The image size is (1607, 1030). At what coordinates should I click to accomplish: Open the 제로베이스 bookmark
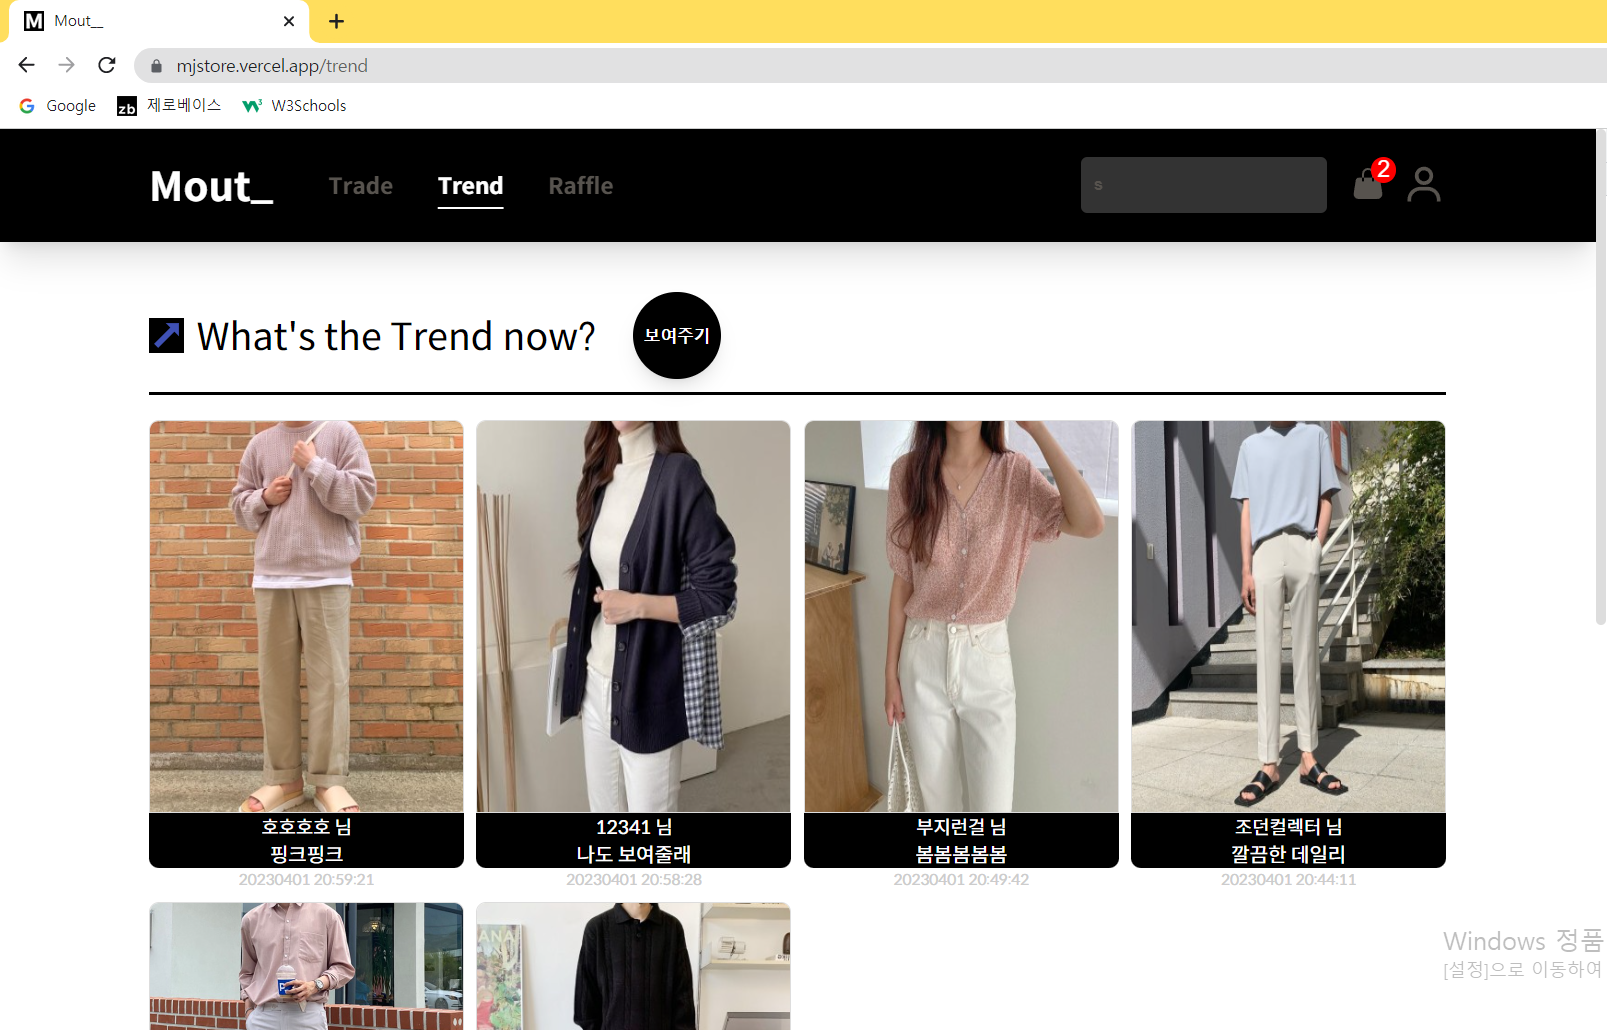point(169,105)
